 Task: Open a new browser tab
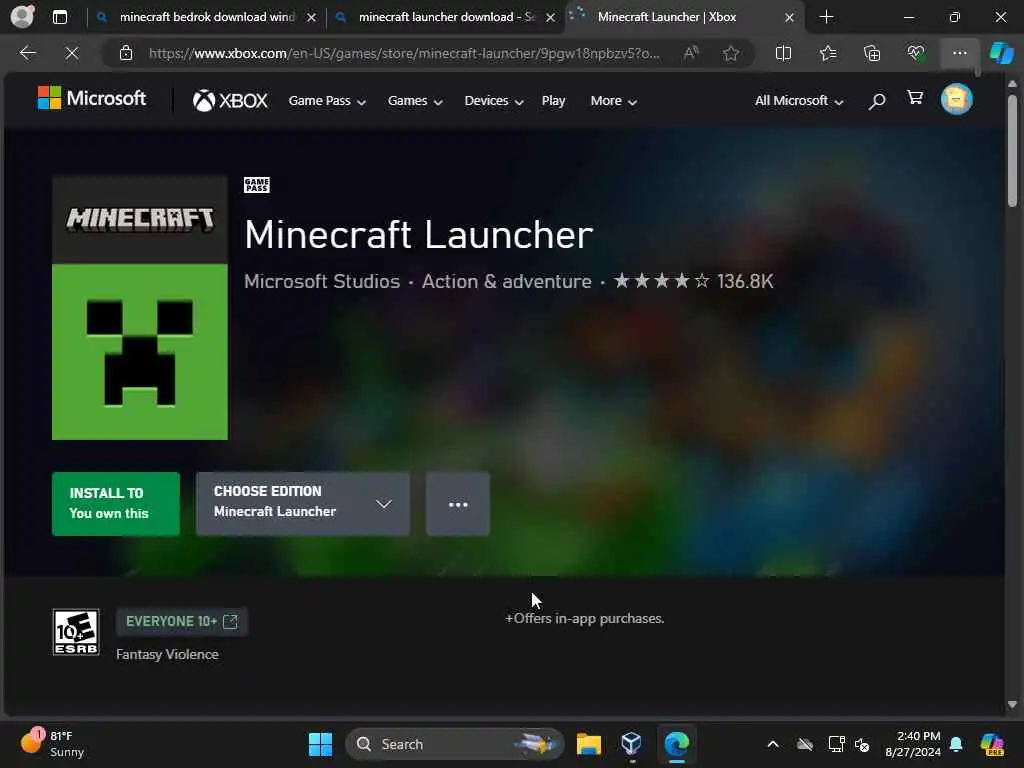tap(826, 17)
